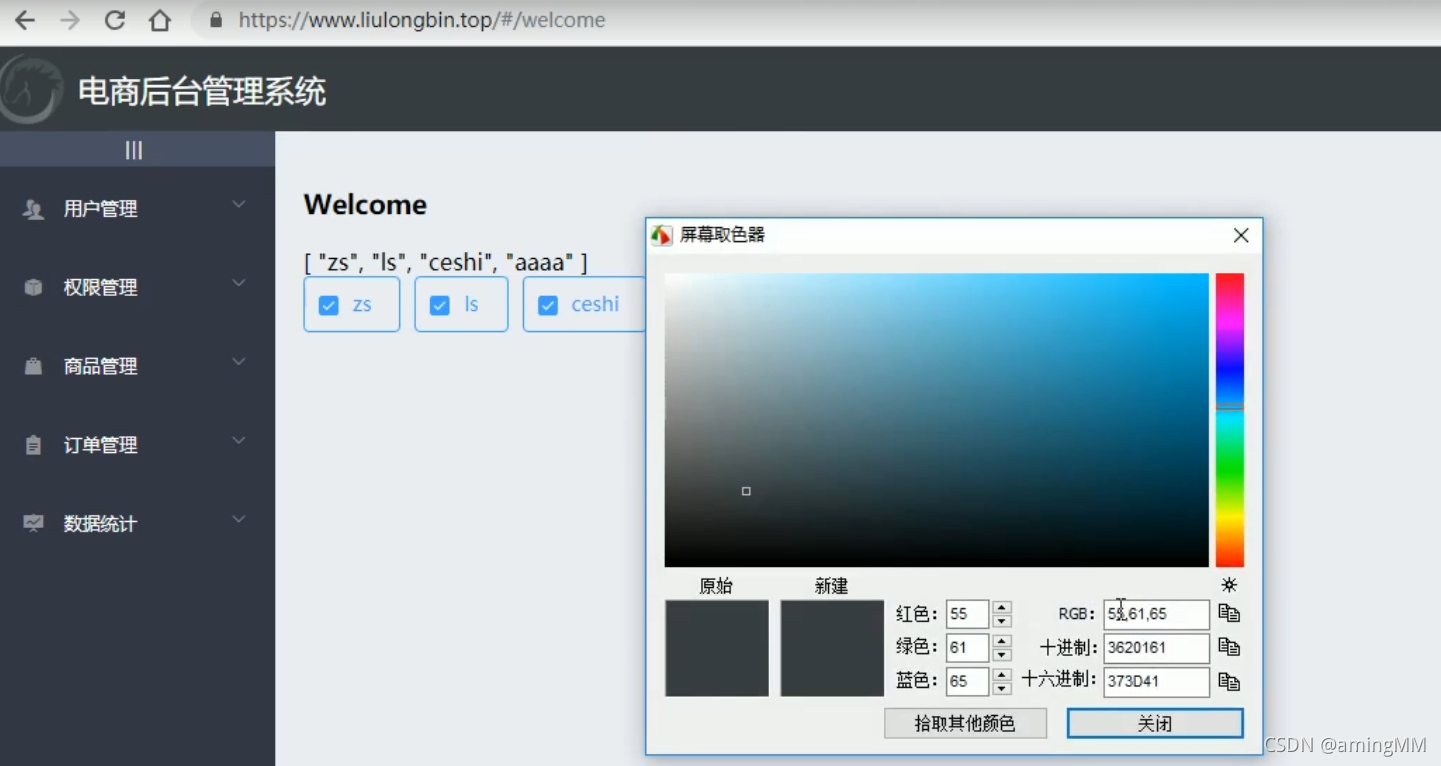The width and height of the screenshot is (1441, 766).
Task: Decrease 蓝色 value with down stepper
Action: coord(1002,689)
